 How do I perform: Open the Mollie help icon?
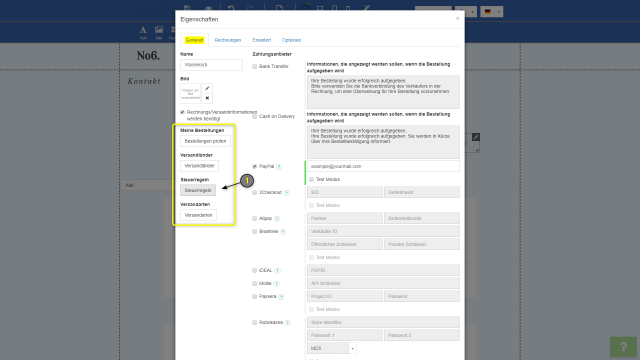click(x=276, y=284)
